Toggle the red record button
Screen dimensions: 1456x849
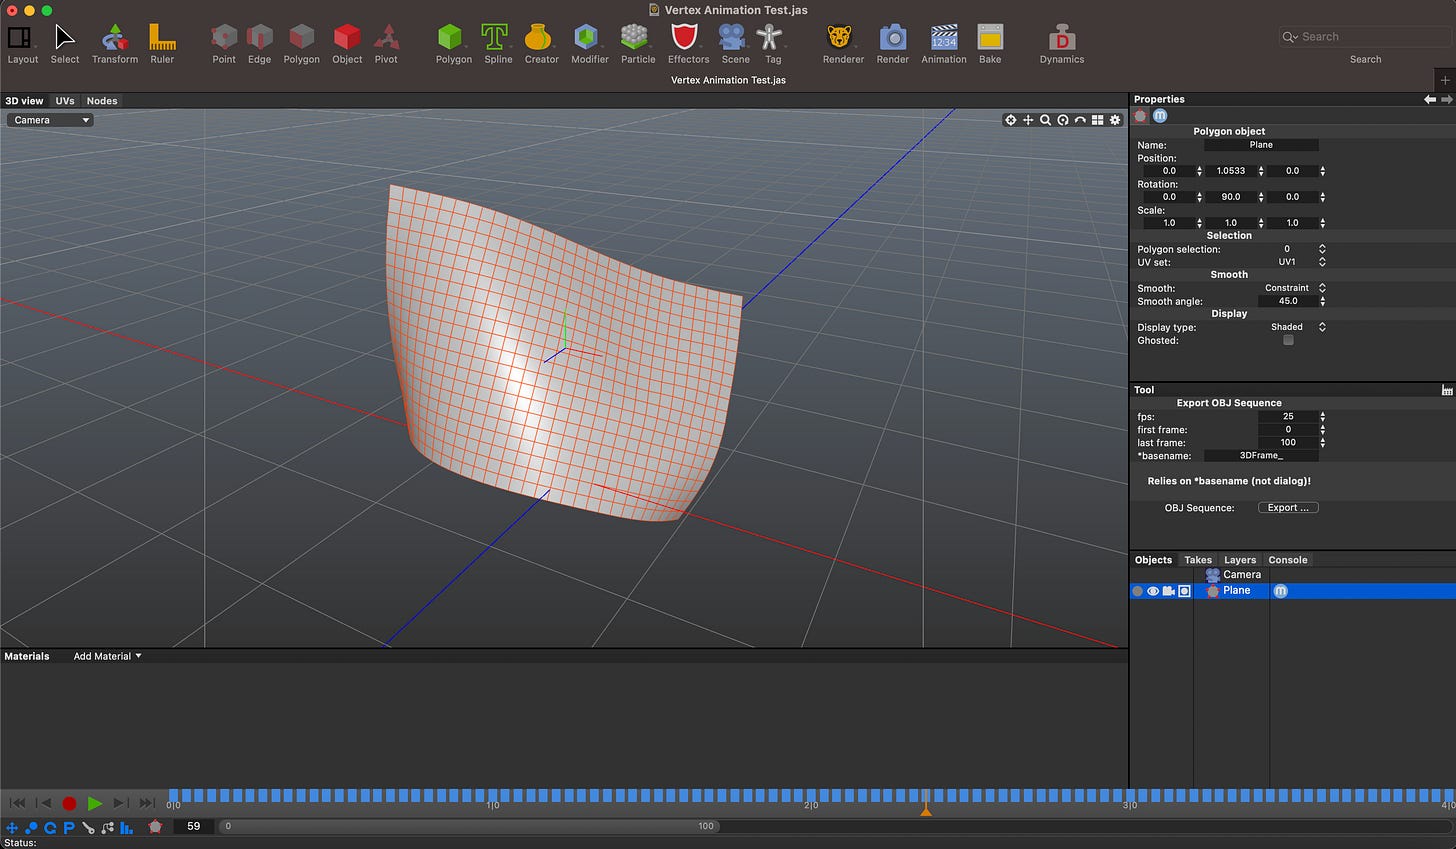click(69, 803)
